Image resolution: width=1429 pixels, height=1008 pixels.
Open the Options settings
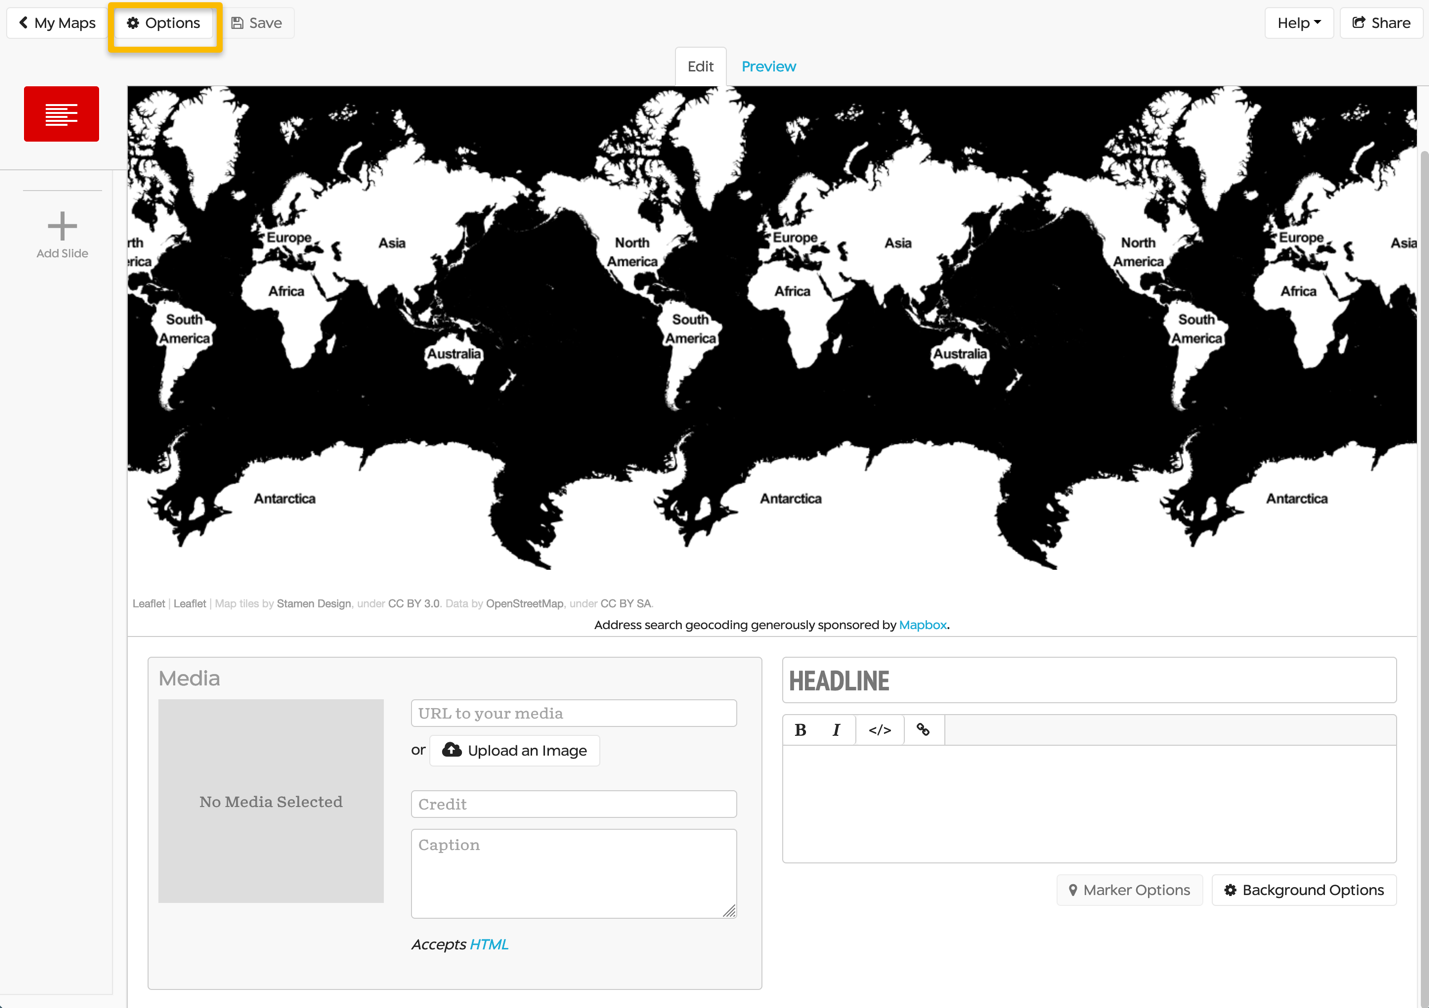(x=163, y=22)
